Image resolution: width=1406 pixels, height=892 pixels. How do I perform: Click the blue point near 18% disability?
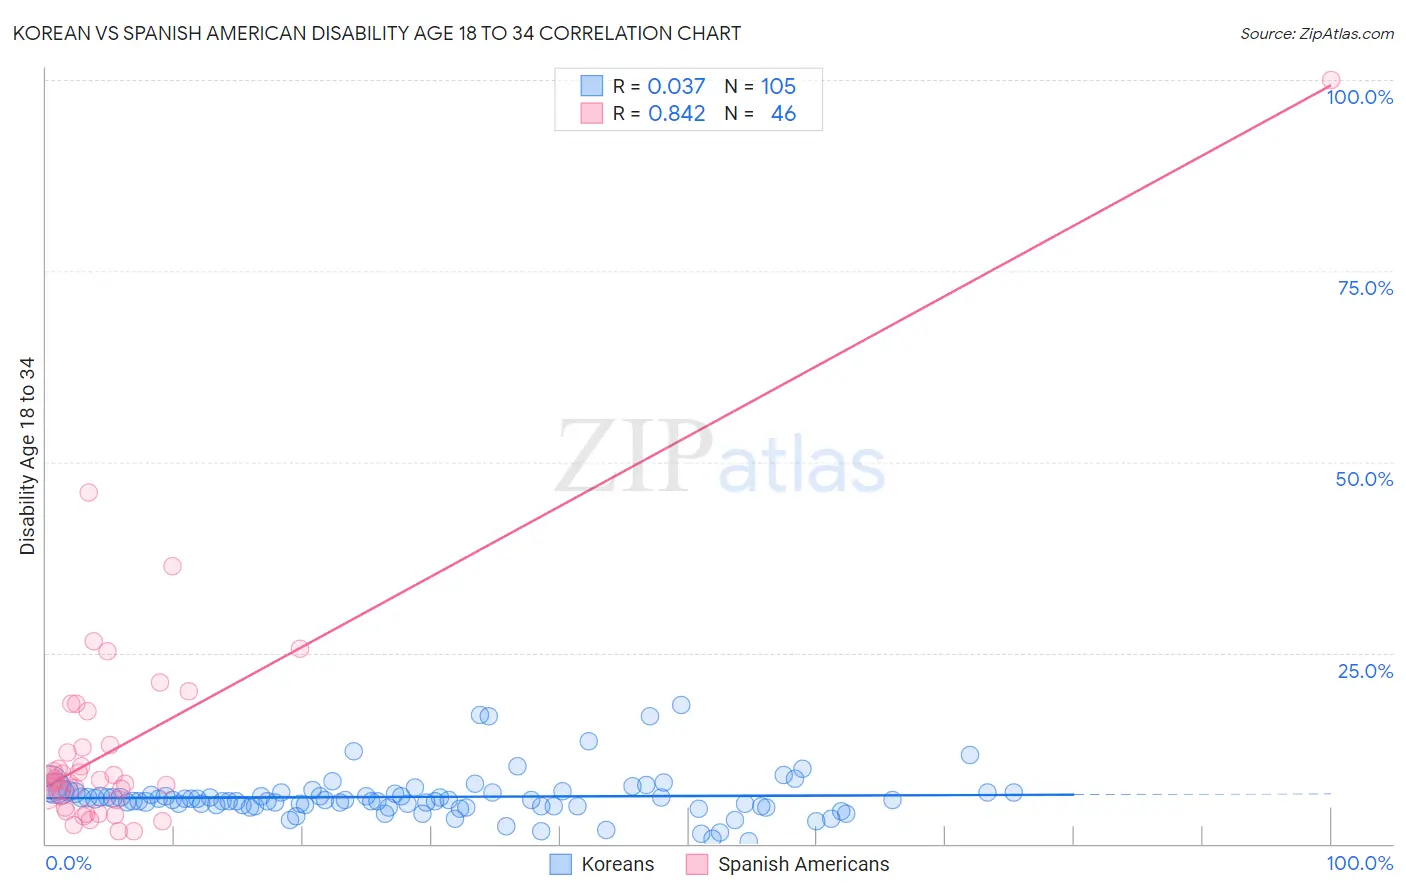pyautogui.click(x=681, y=705)
